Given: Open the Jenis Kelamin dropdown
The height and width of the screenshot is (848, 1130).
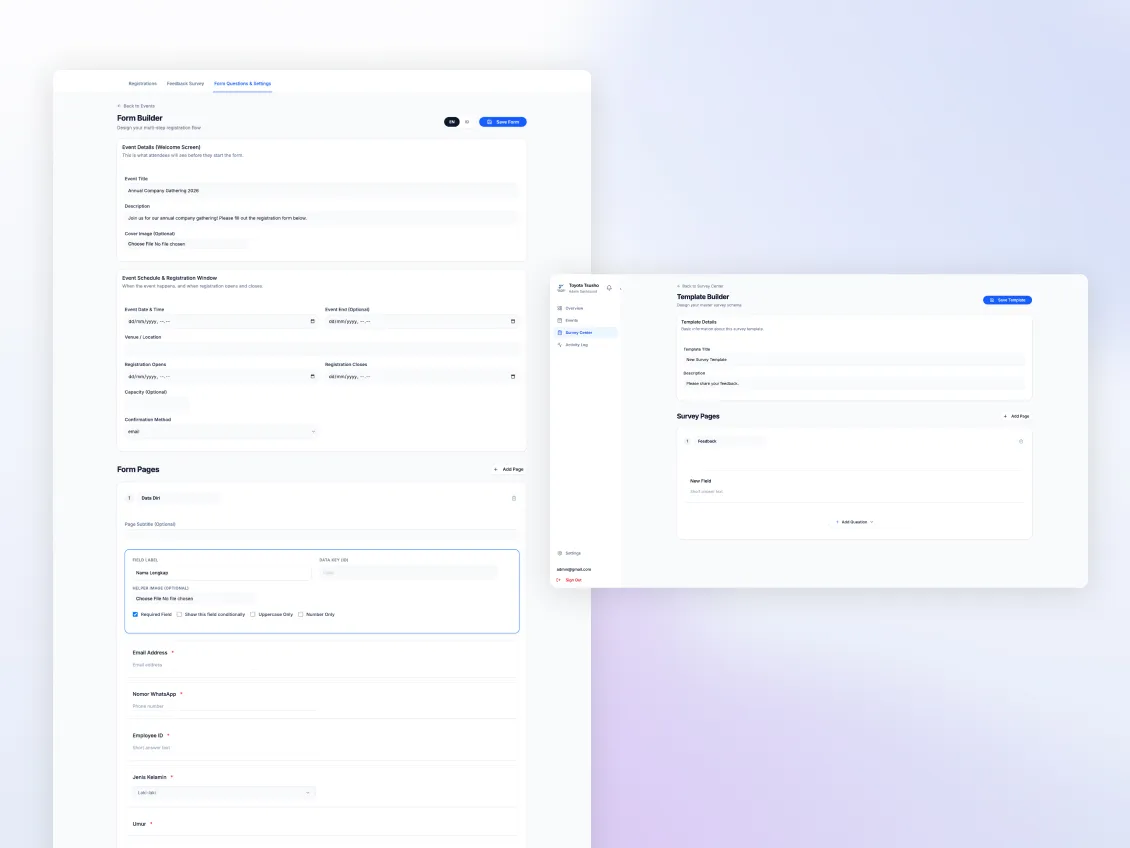Looking at the screenshot, I should coord(223,793).
